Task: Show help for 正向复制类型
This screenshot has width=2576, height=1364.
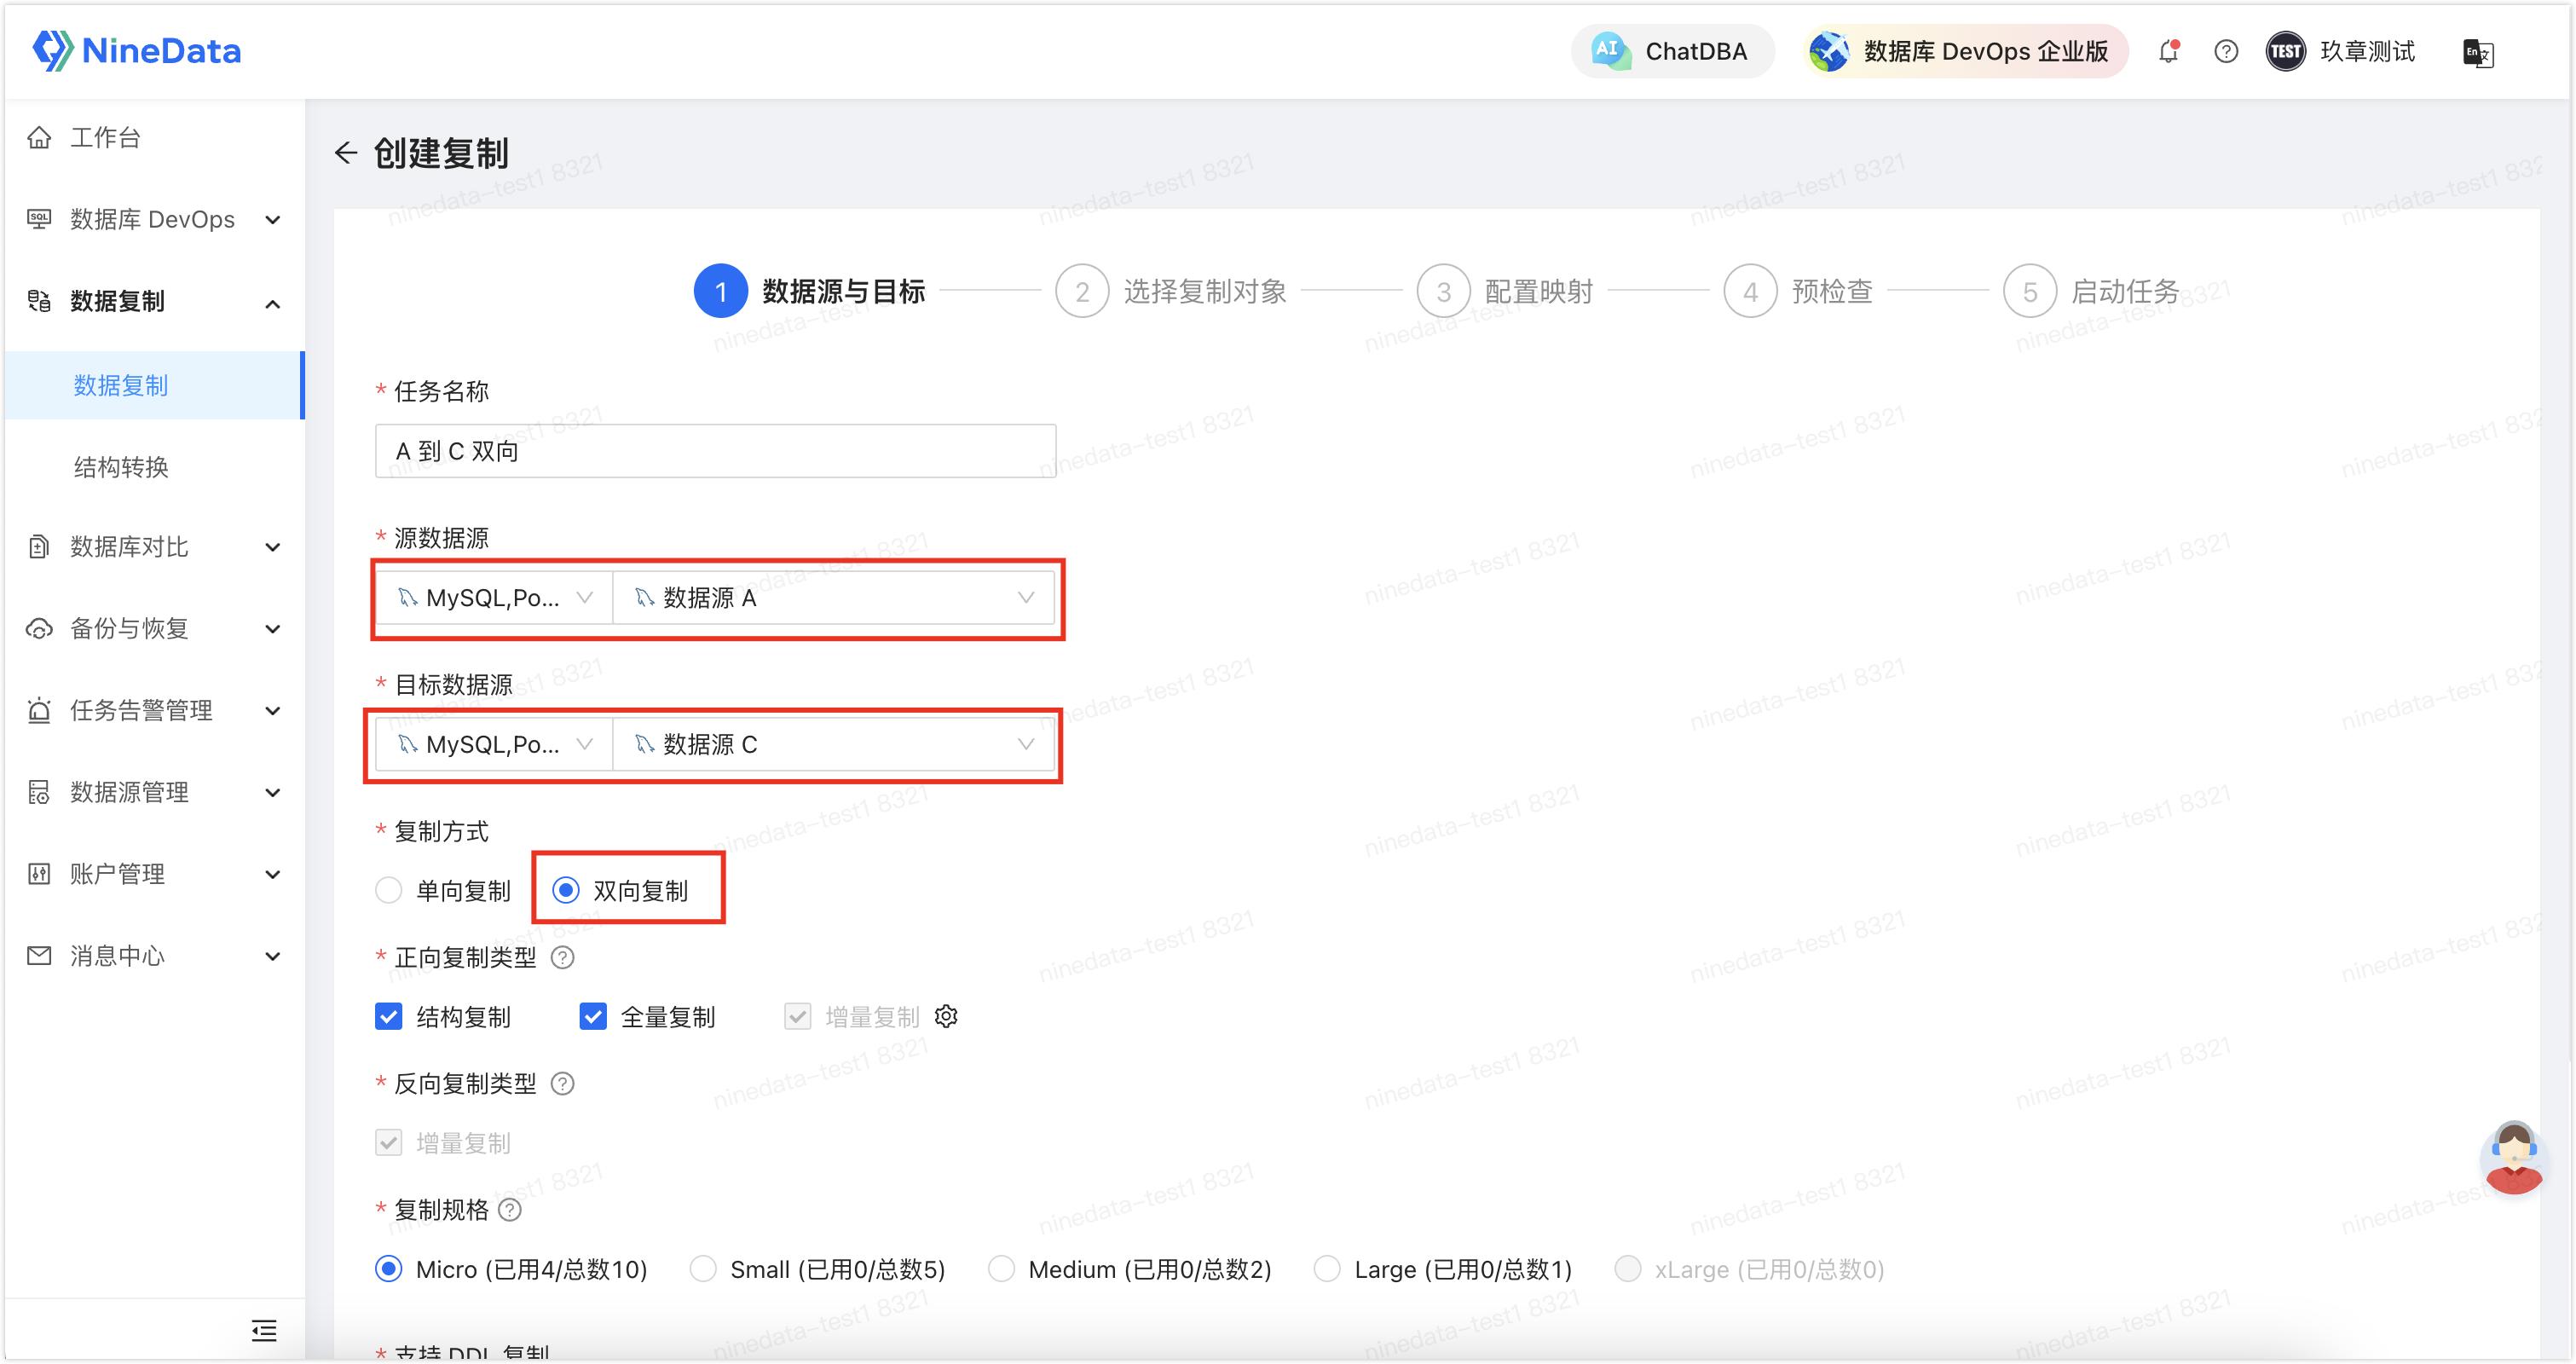Action: tap(563, 958)
